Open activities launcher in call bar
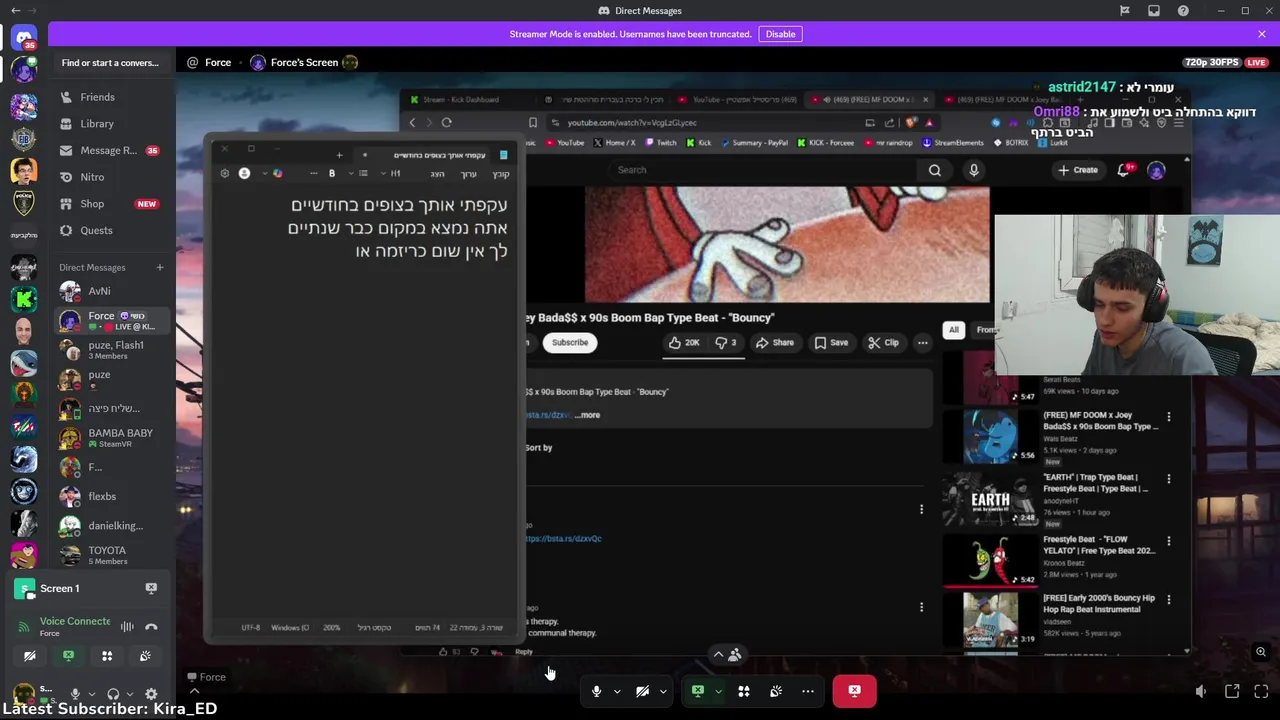The image size is (1280, 720). point(744,691)
